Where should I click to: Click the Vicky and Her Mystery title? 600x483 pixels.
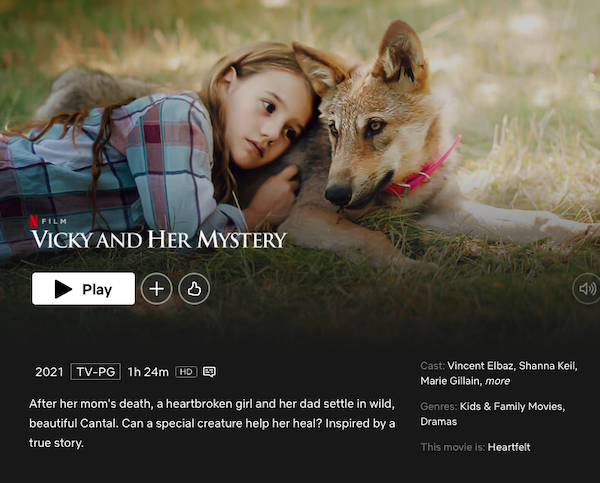[x=158, y=240]
